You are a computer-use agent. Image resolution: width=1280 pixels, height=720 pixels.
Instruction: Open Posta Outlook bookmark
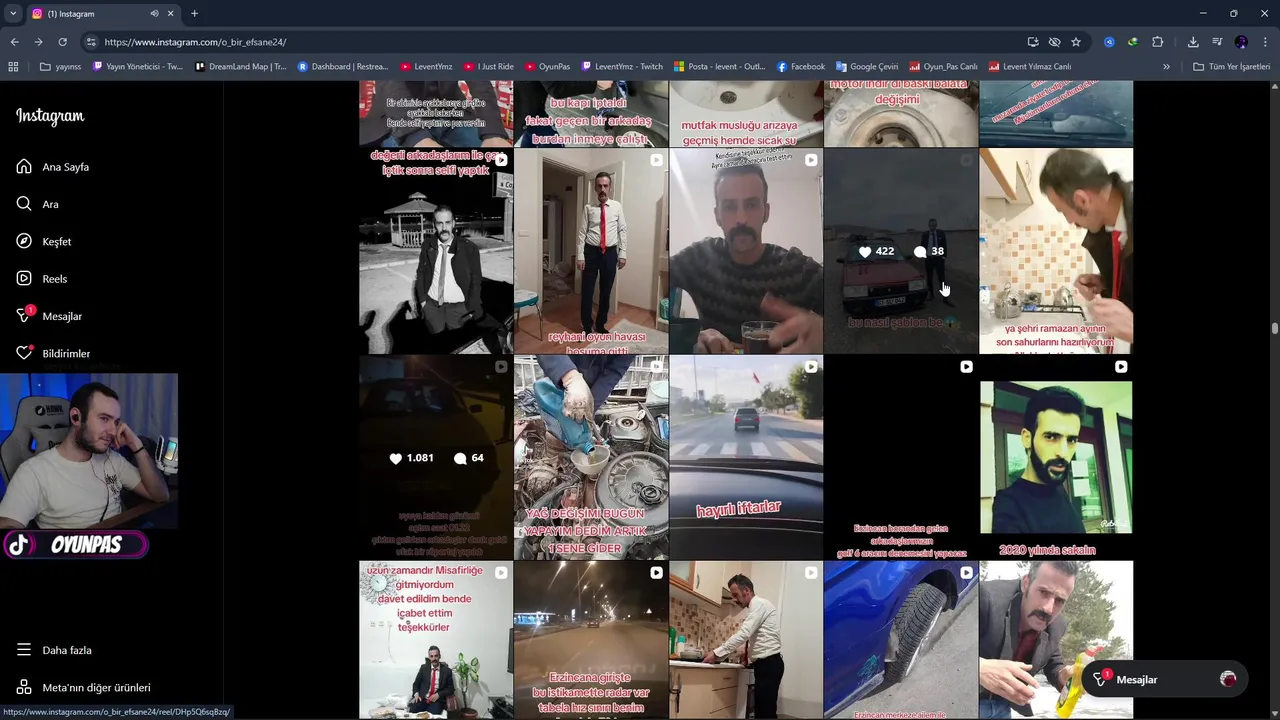point(719,67)
